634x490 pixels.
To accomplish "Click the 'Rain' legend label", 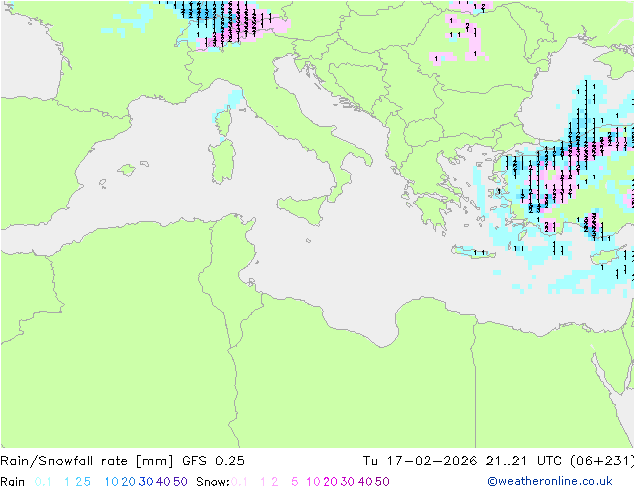I will [13, 482].
